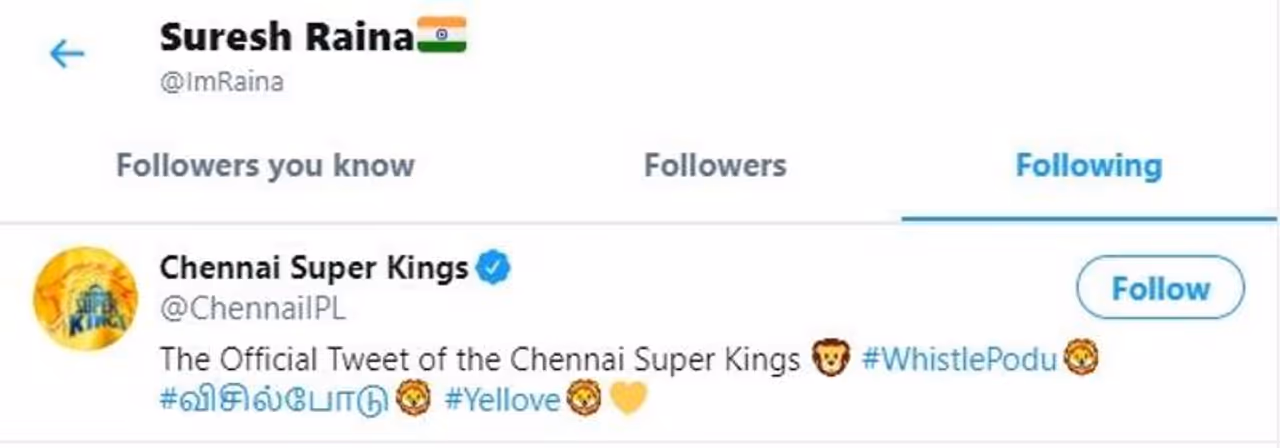
Task: Switch to the Followers tab
Action: point(715,165)
